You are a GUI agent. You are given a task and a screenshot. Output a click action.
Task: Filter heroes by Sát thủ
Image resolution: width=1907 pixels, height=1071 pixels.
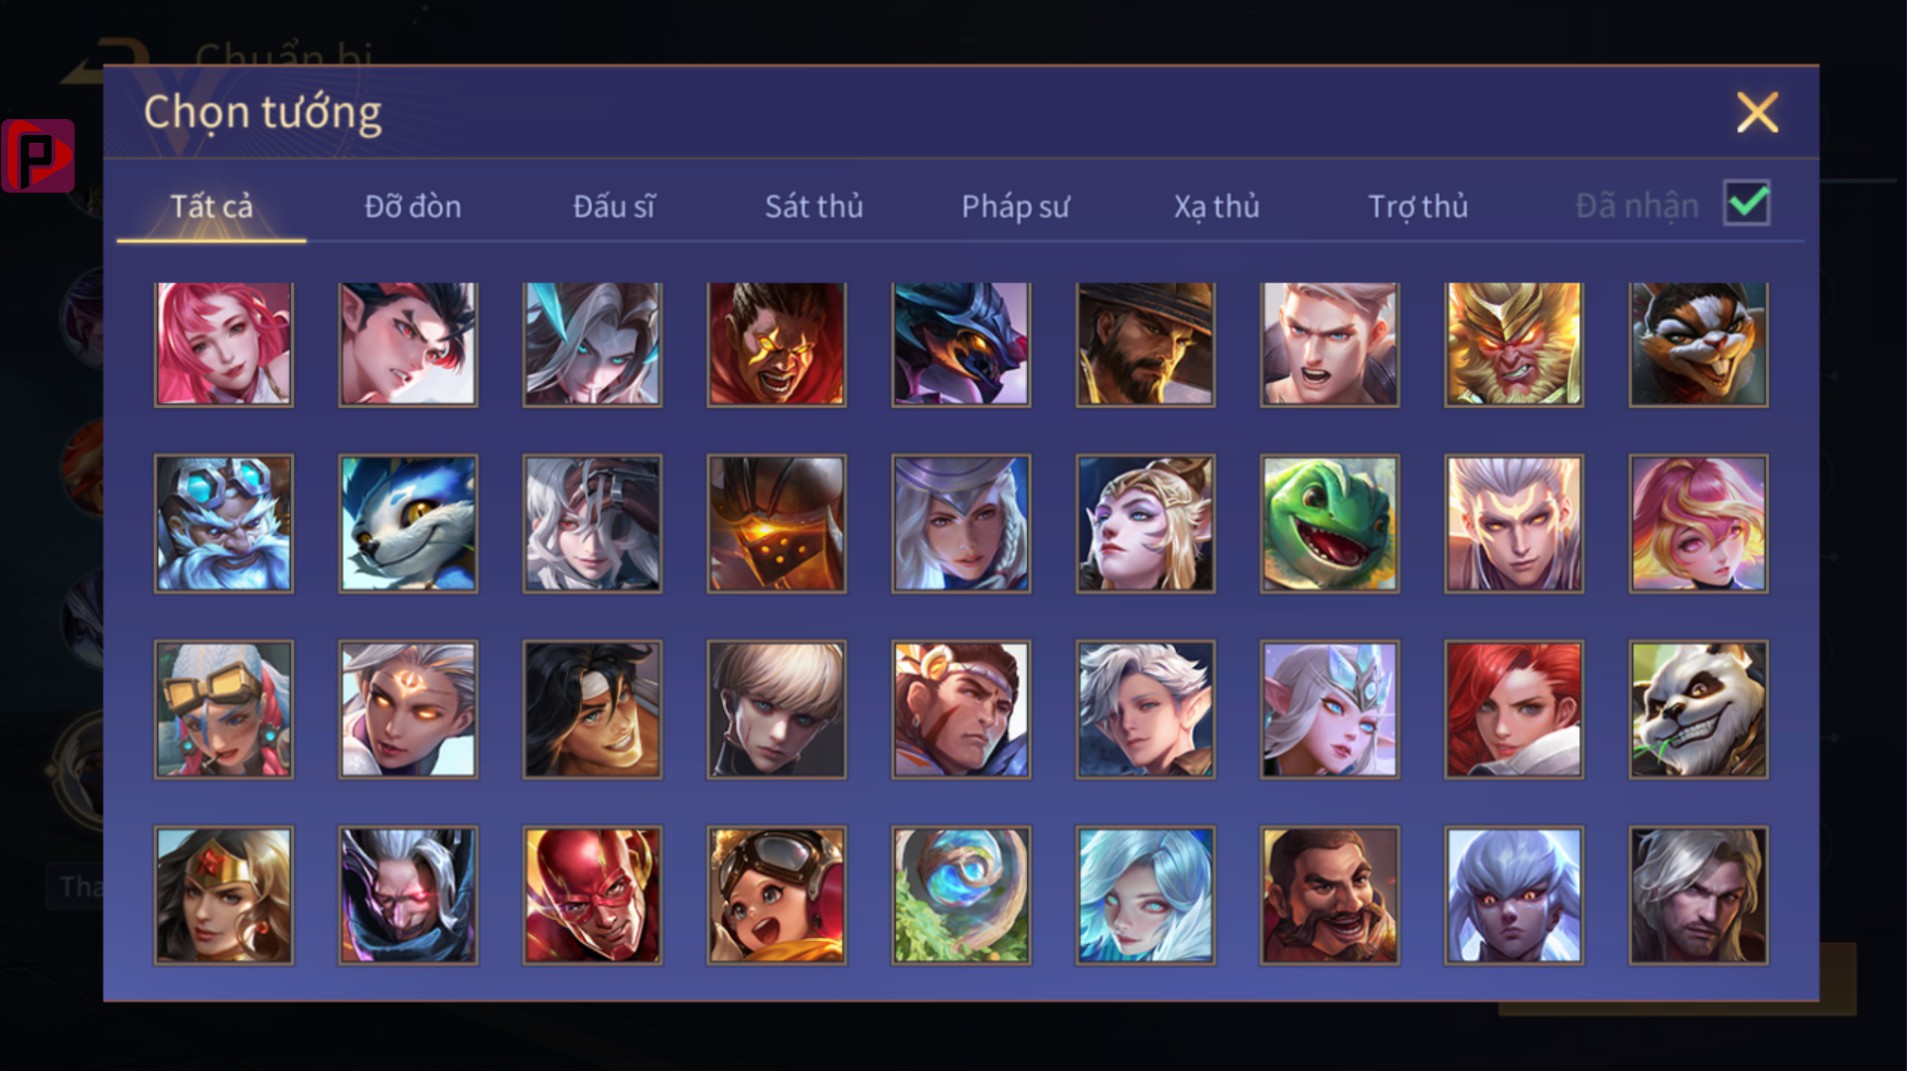813,206
